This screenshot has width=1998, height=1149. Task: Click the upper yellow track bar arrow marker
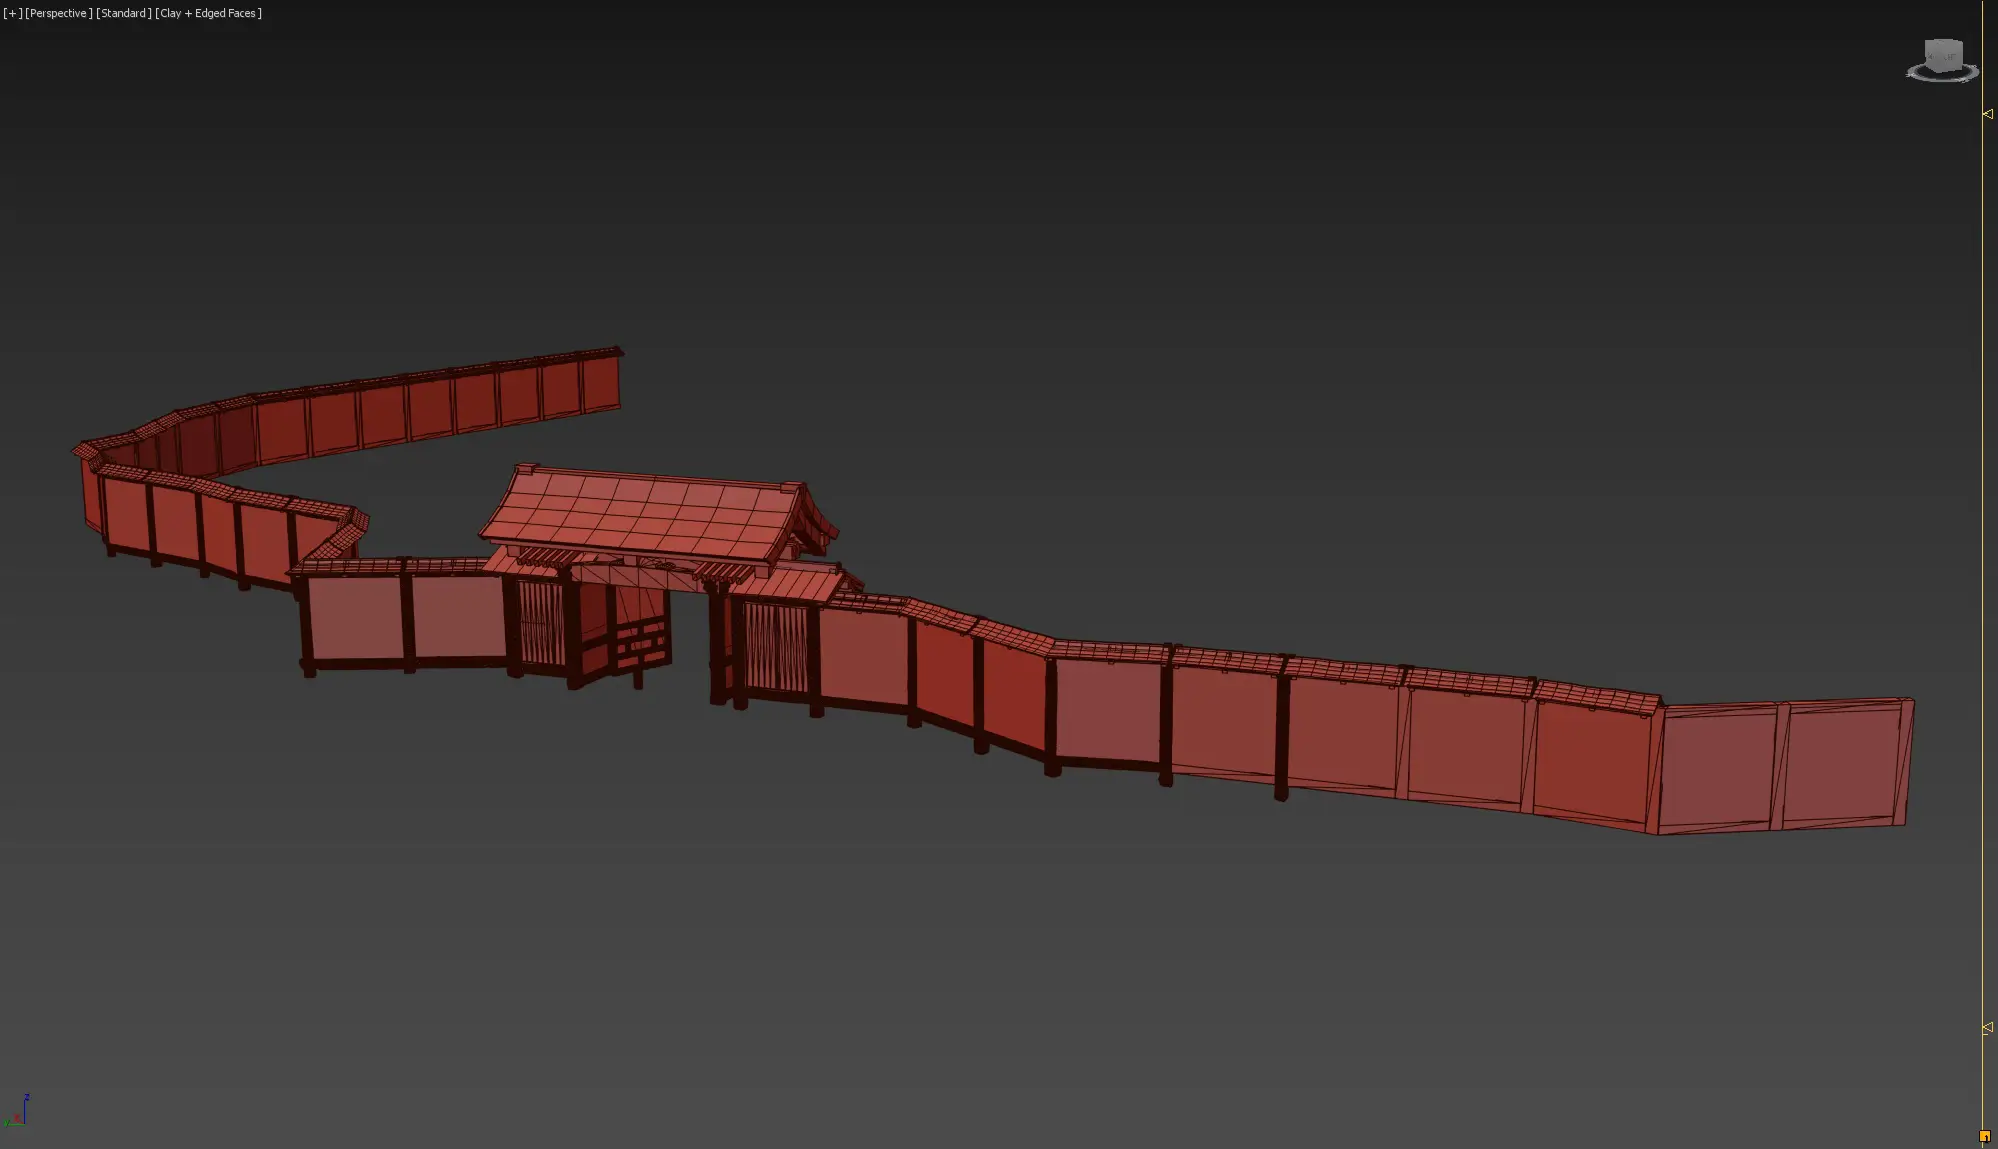tap(1986, 116)
